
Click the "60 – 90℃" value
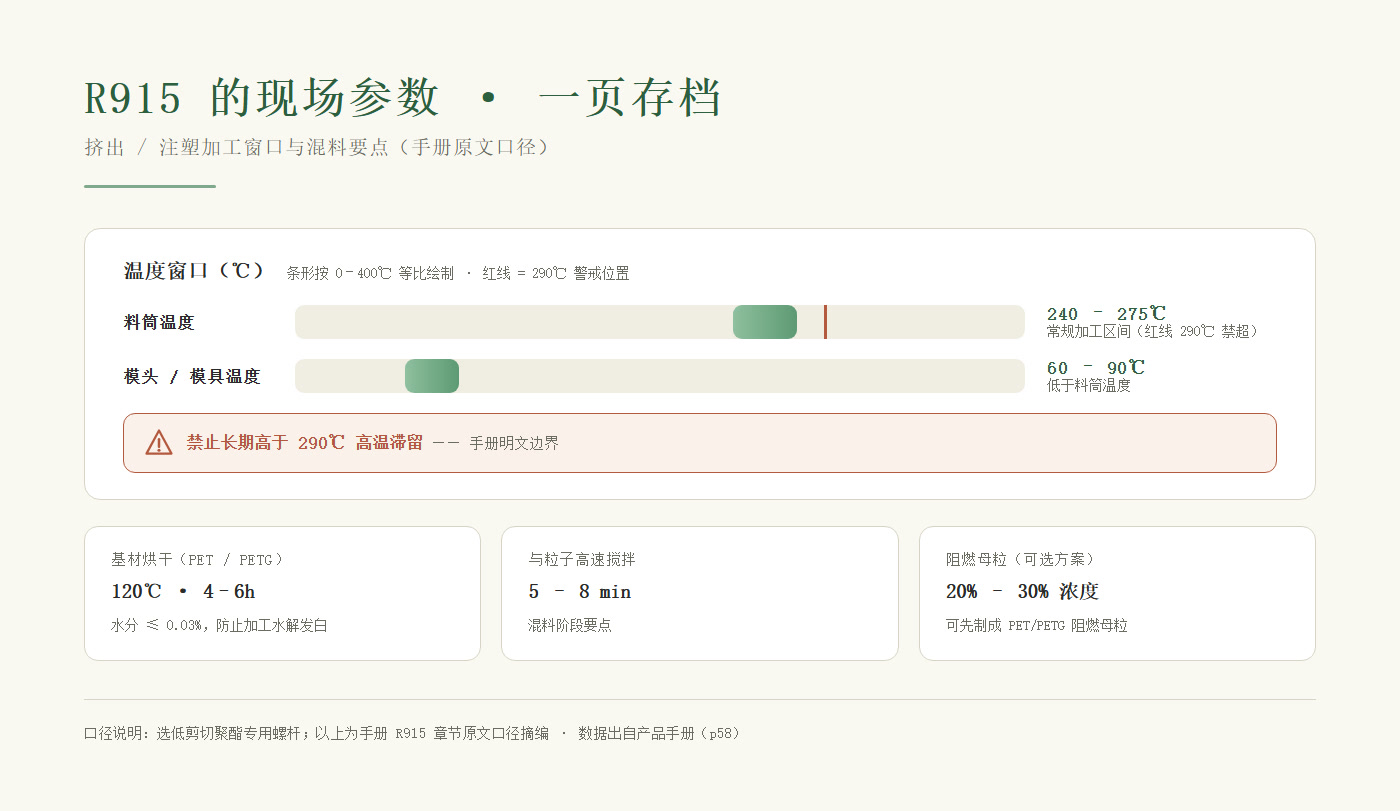point(1096,368)
